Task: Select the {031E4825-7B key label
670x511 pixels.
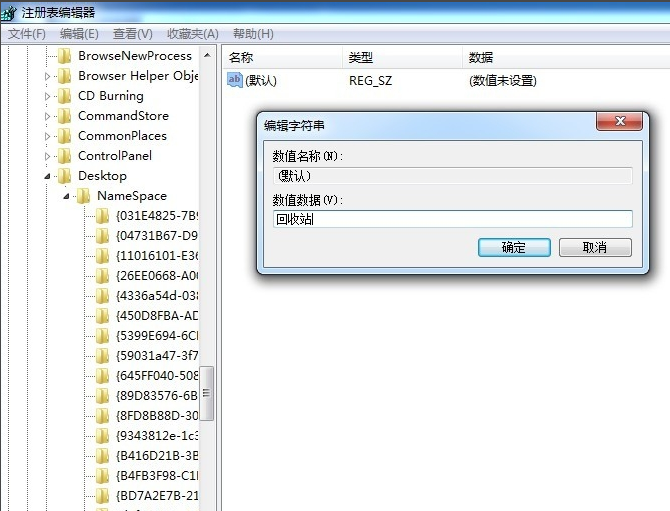Action: tap(157, 216)
